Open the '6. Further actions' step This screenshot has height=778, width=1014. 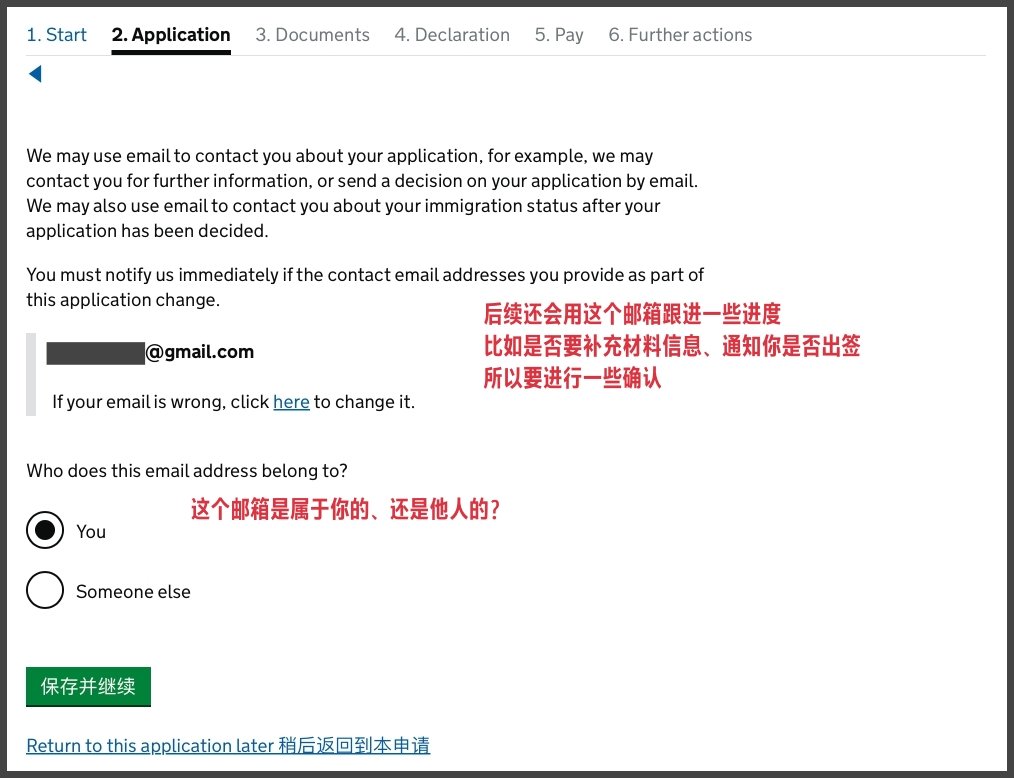point(680,35)
